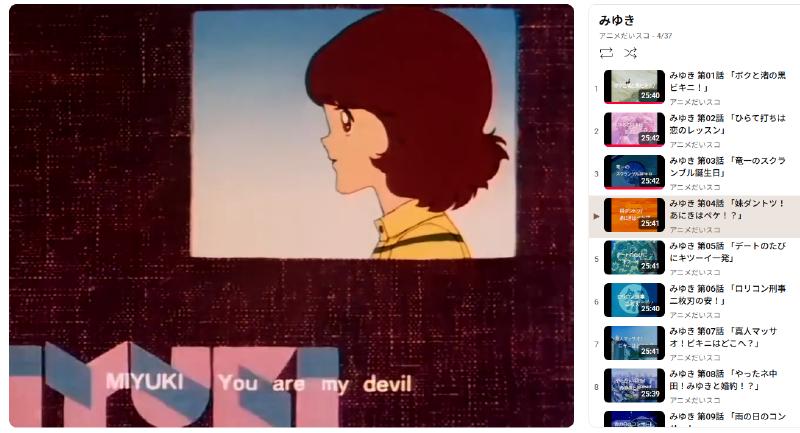Open episode 05 thumbnail in the playlist
Image resolution: width=800 pixels, height=433 pixels.
(x=634, y=258)
